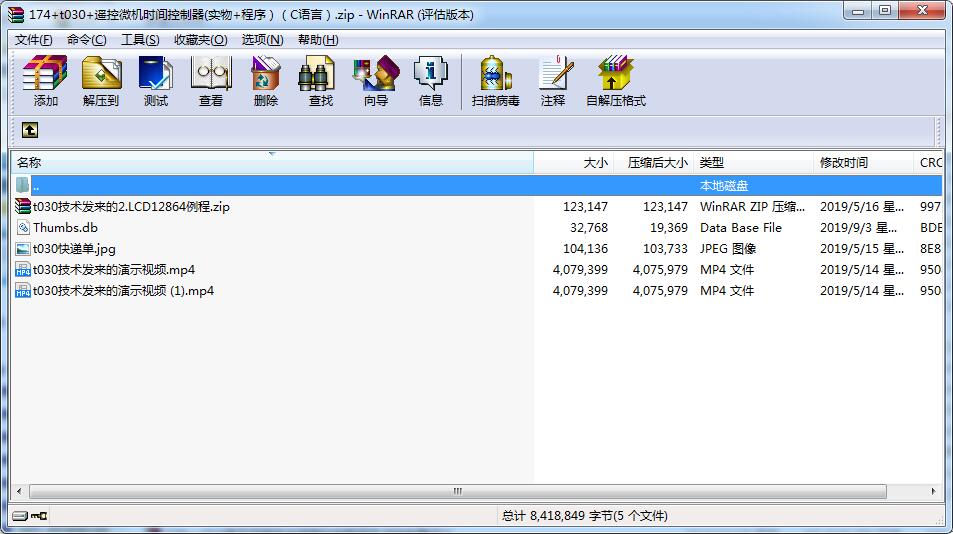Sort by 修改时间 column header
This screenshot has width=953, height=534.
pos(863,163)
